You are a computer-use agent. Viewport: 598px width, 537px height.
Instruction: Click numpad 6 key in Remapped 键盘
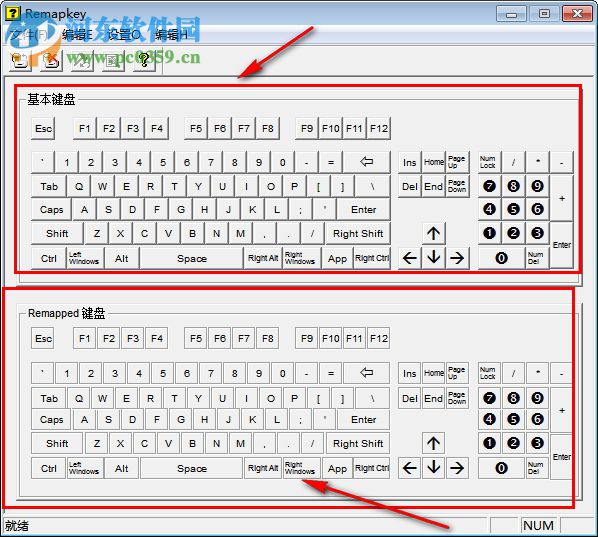[x=537, y=420]
